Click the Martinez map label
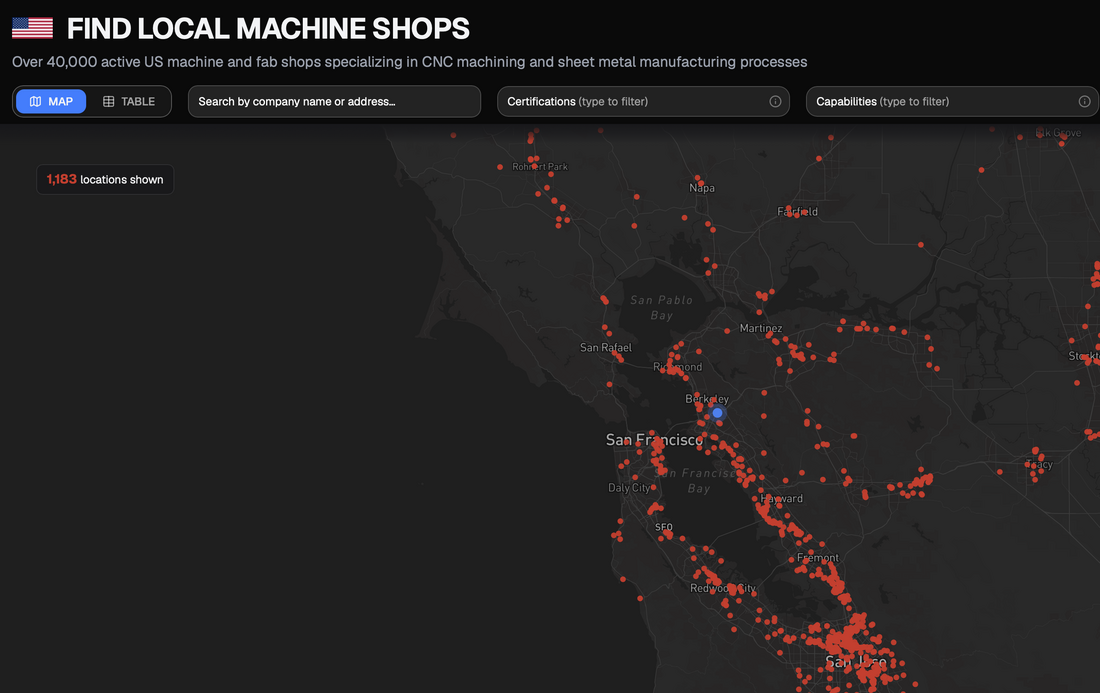 (760, 328)
